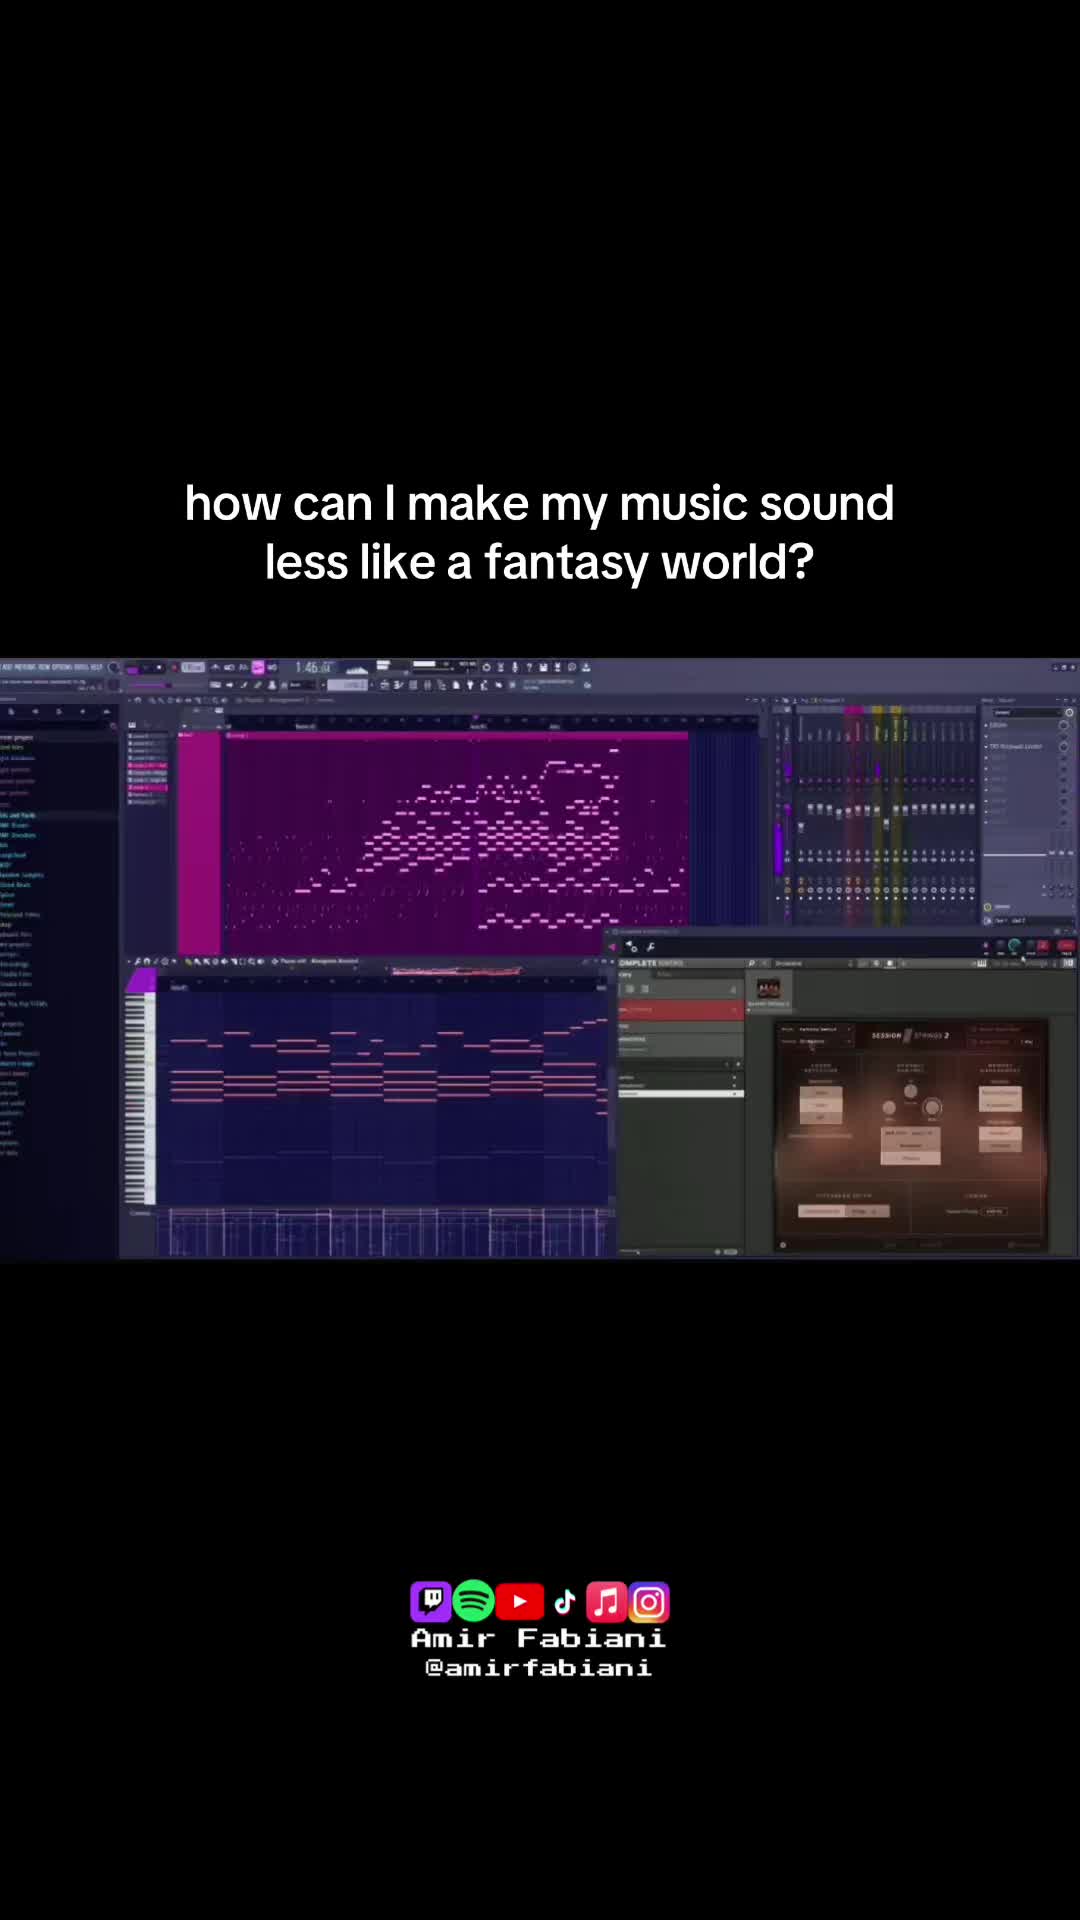Click the piano roll overview scrollbar
The width and height of the screenshot is (1080, 1920).
point(458,970)
